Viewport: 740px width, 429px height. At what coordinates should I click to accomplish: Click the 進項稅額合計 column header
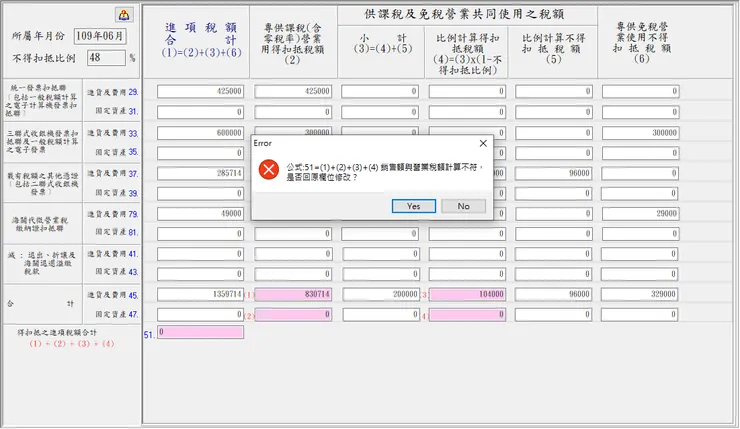pyautogui.click(x=201, y=40)
